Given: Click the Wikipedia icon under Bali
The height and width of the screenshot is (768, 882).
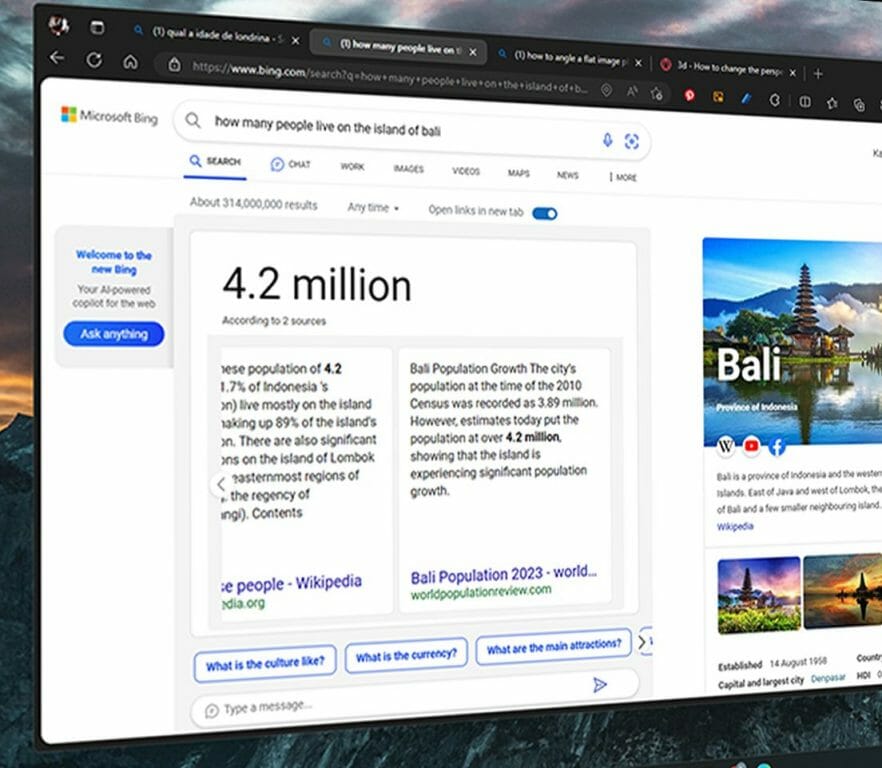Looking at the screenshot, I should (x=726, y=445).
